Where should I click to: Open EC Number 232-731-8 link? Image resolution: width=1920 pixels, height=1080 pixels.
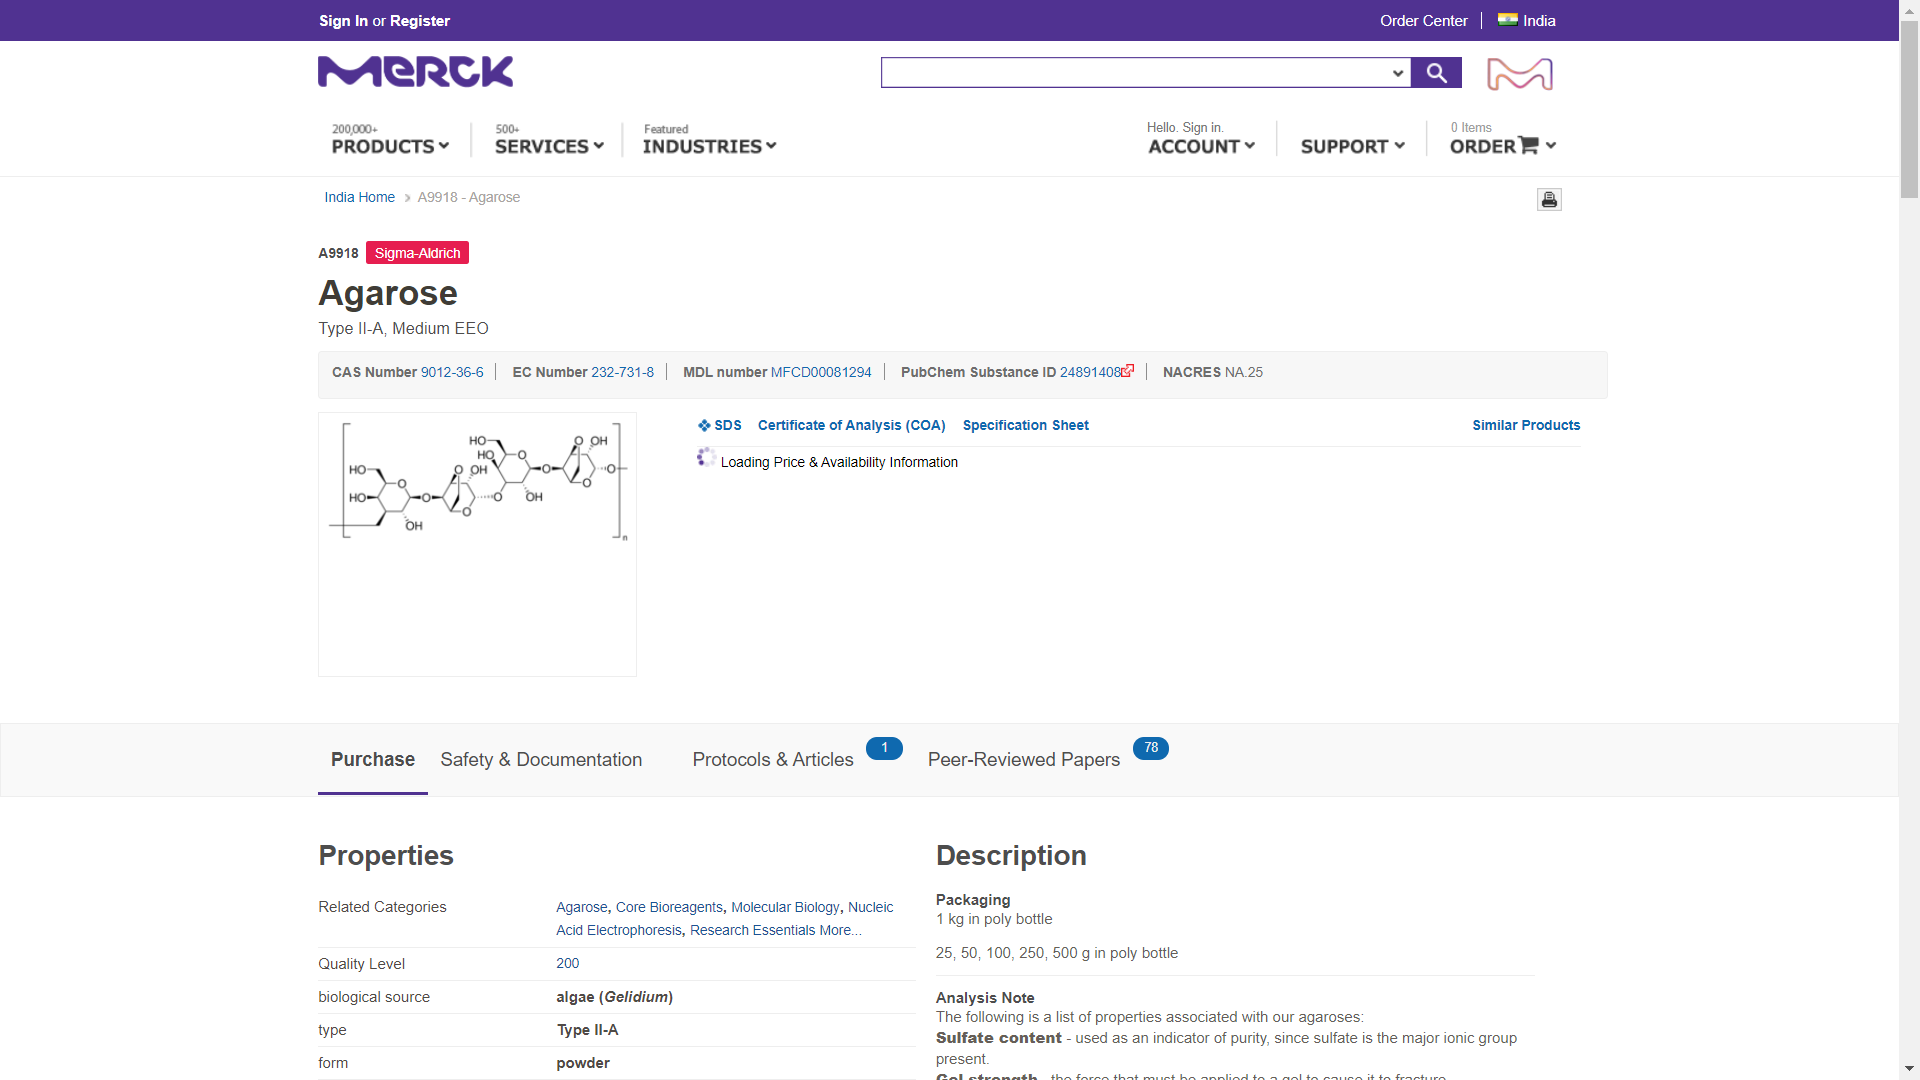click(x=622, y=372)
